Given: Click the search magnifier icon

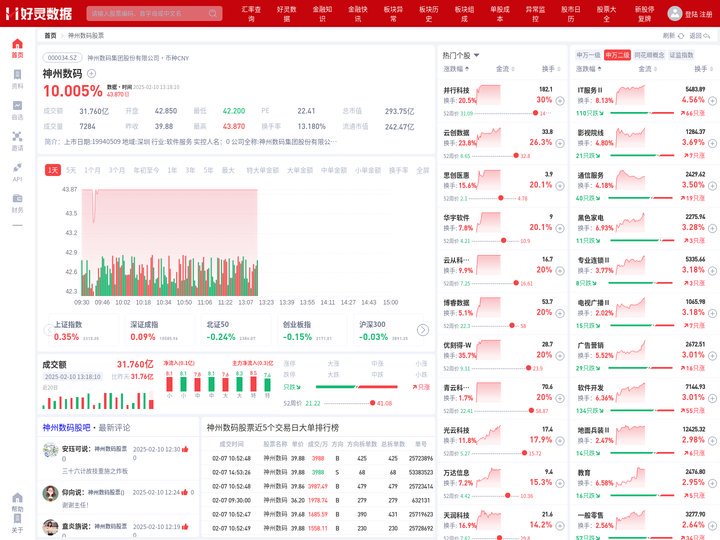Looking at the screenshot, I should click(213, 13).
